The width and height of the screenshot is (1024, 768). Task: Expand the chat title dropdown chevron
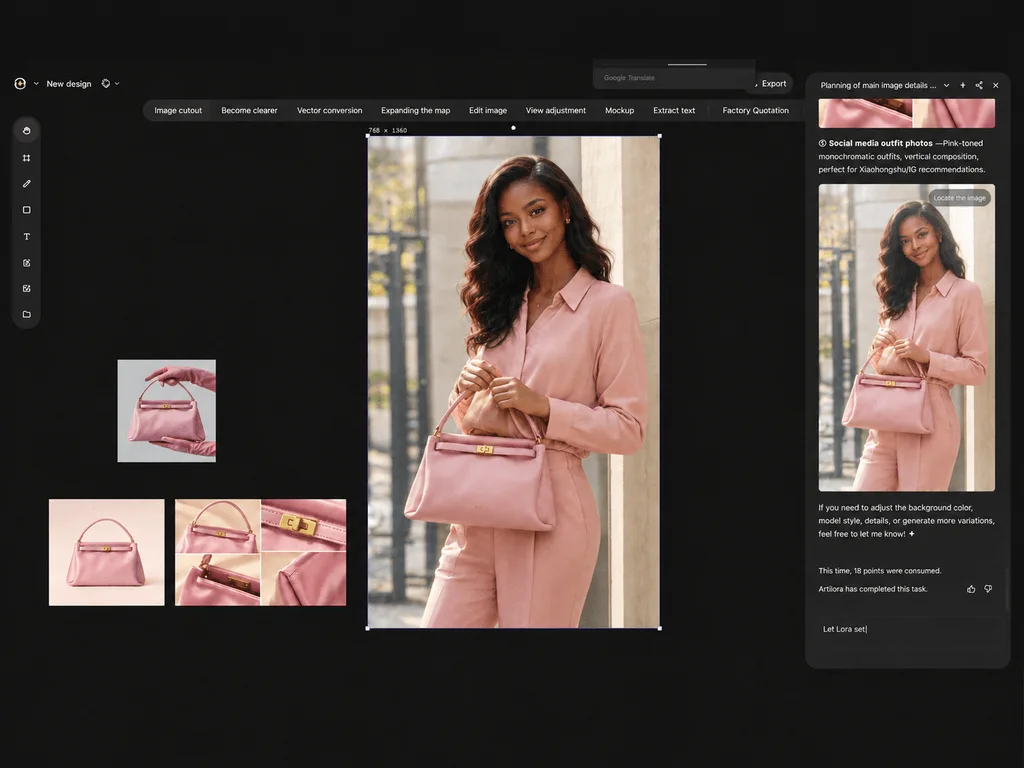(x=946, y=86)
